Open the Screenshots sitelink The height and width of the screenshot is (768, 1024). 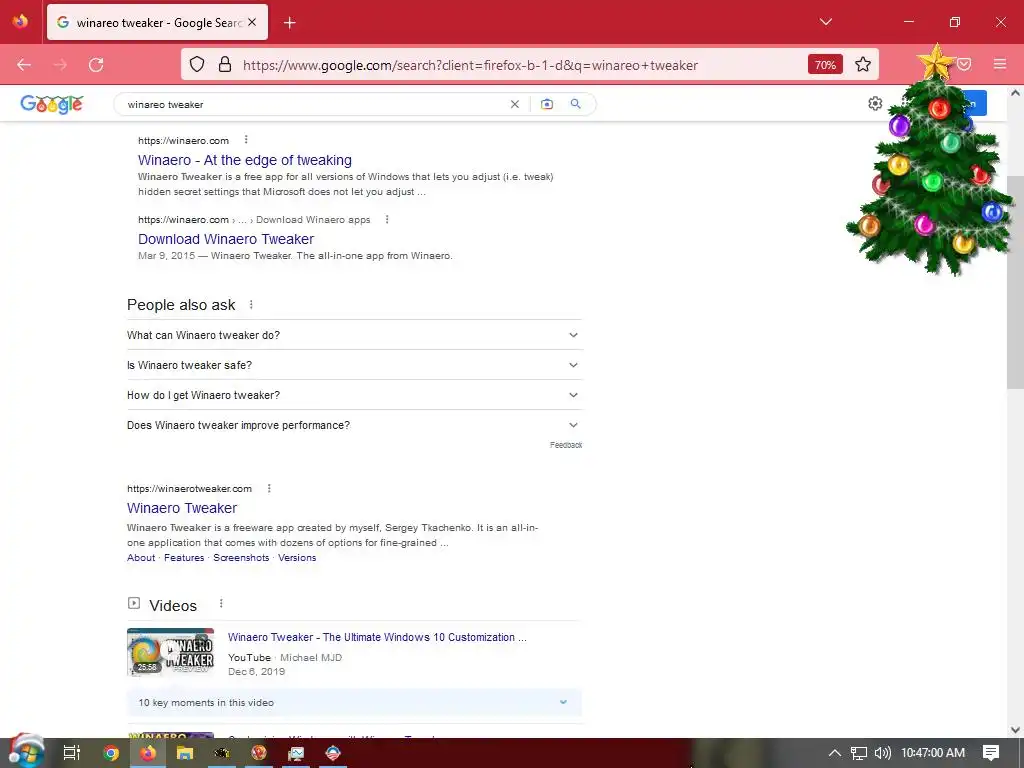pyautogui.click(x=241, y=558)
